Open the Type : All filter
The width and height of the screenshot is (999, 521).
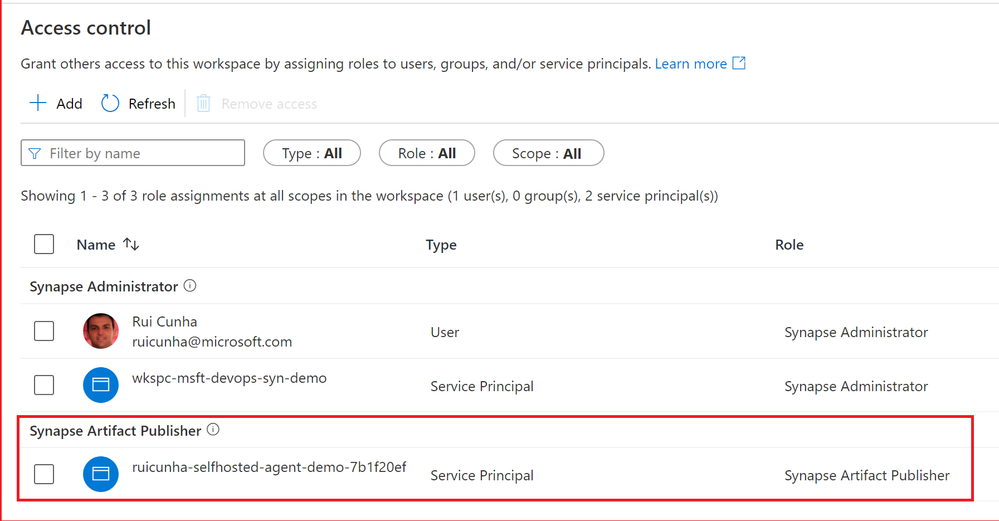312,153
